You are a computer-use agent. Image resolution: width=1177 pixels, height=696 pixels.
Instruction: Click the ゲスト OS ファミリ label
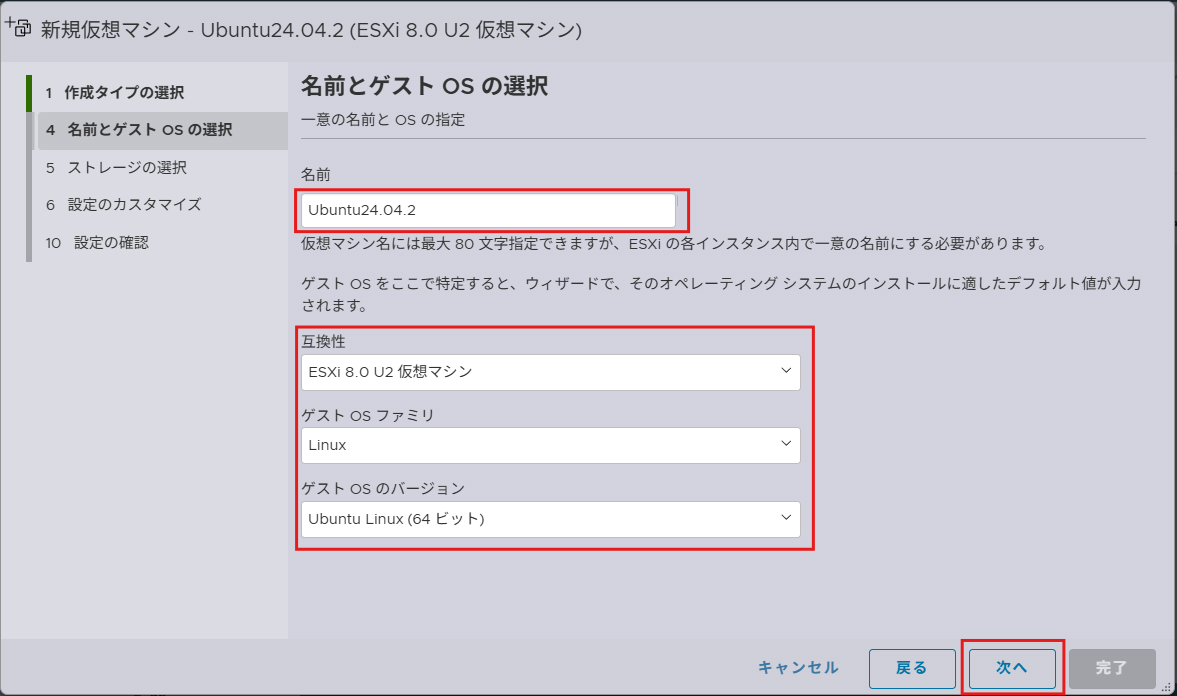coord(368,415)
